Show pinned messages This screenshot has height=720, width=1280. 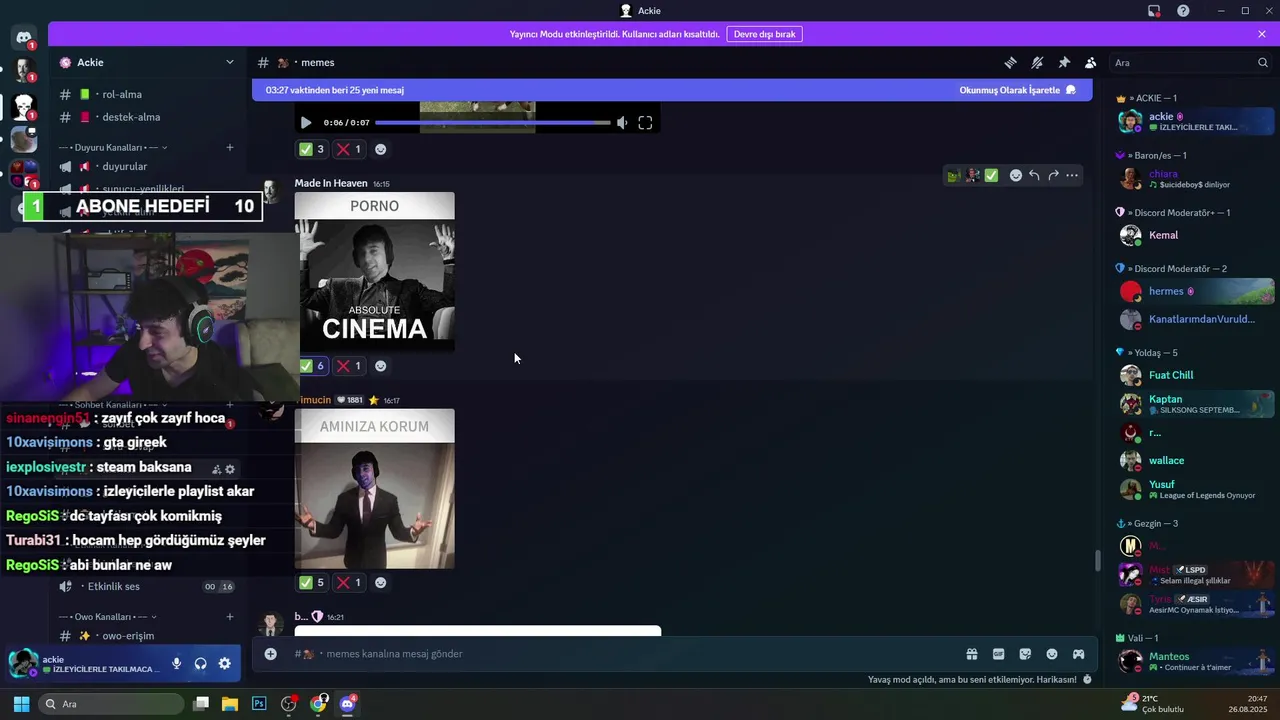click(x=1064, y=62)
